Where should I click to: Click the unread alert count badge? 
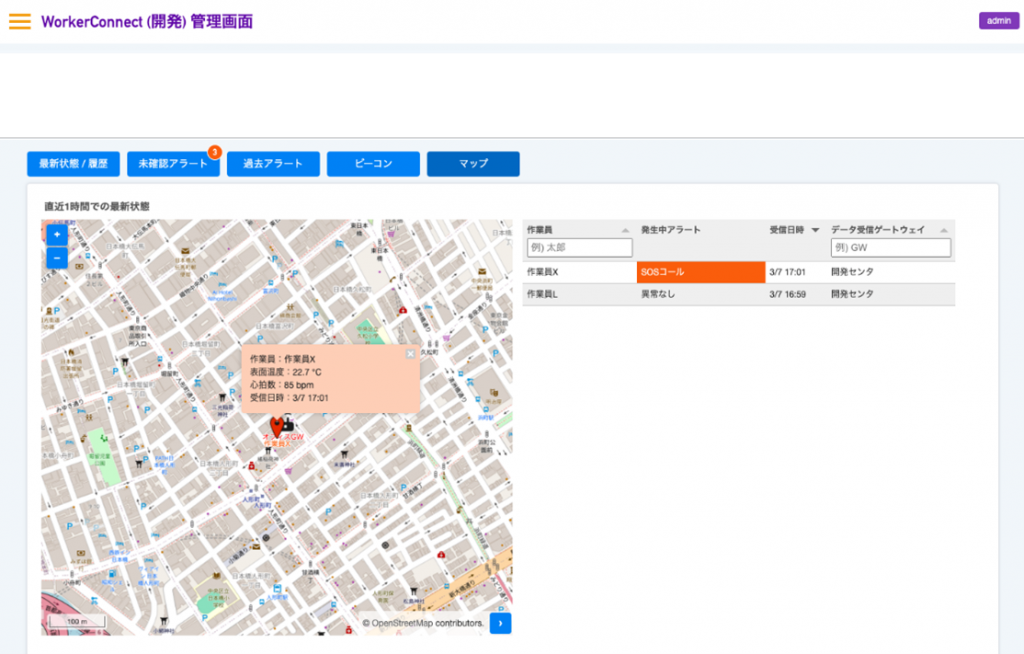click(x=214, y=152)
